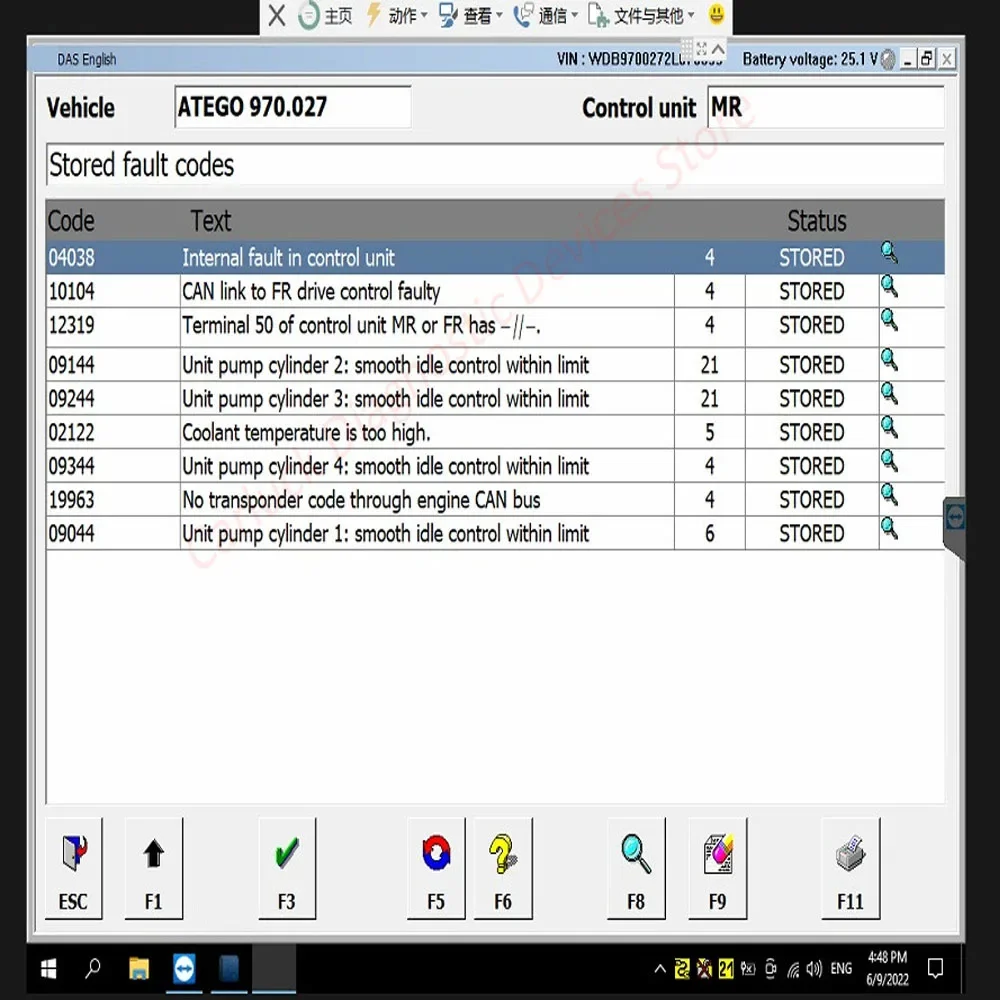Open details magnifier for code 12319

pyautogui.click(x=889, y=320)
